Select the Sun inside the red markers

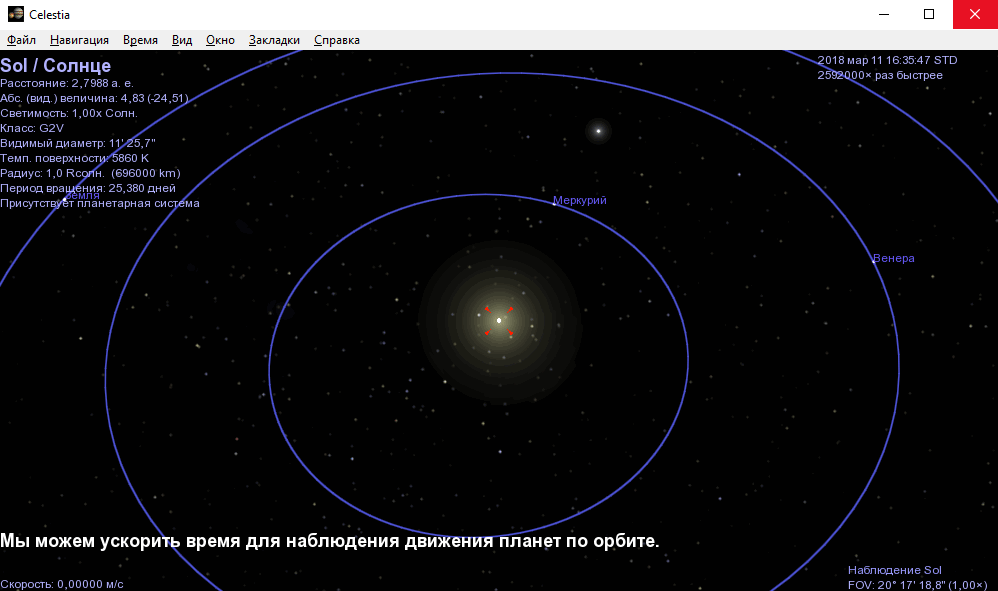(x=499, y=320)
